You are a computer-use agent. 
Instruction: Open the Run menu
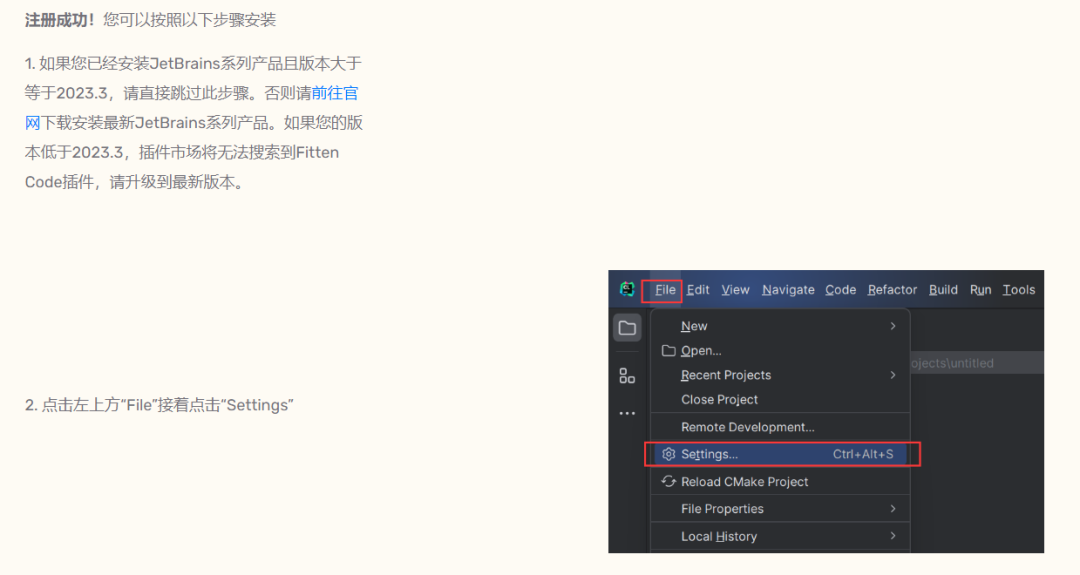pyautogui.click(x=980, y=290)
